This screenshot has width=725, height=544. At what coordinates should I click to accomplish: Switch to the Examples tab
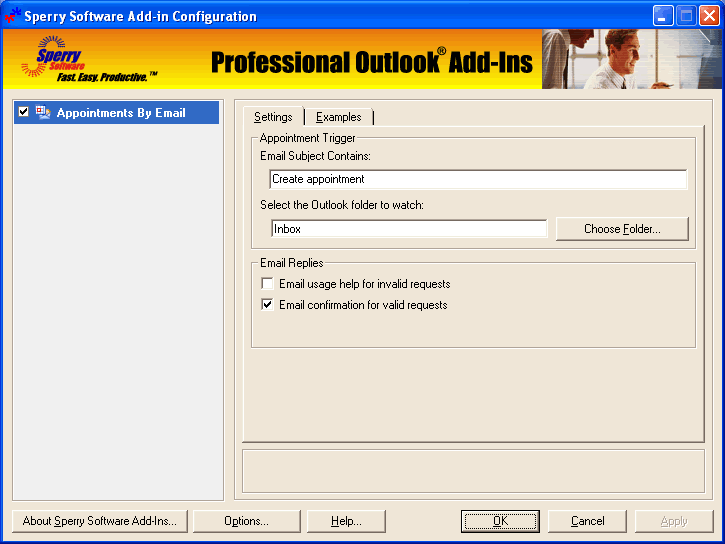pos(338,117)
